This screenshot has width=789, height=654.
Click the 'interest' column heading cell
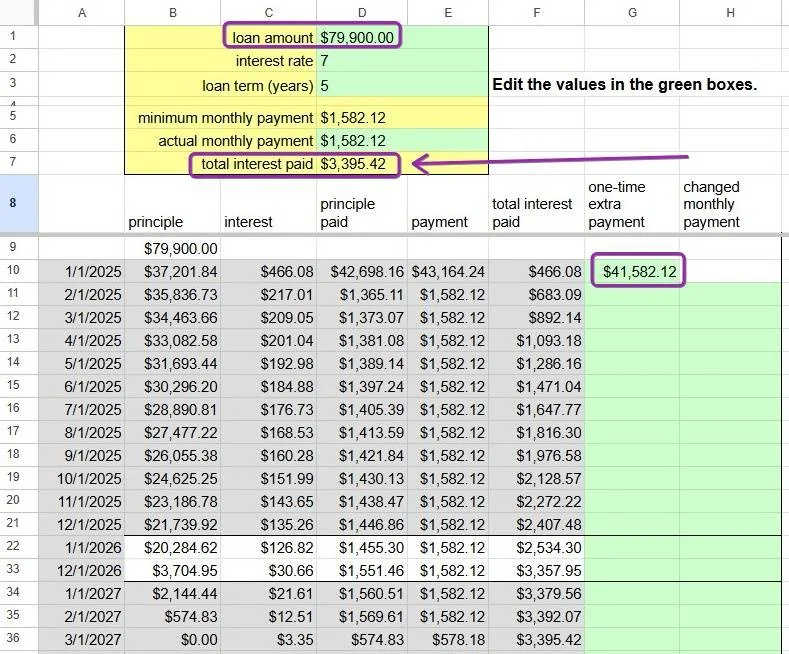(x=269, y=204)
